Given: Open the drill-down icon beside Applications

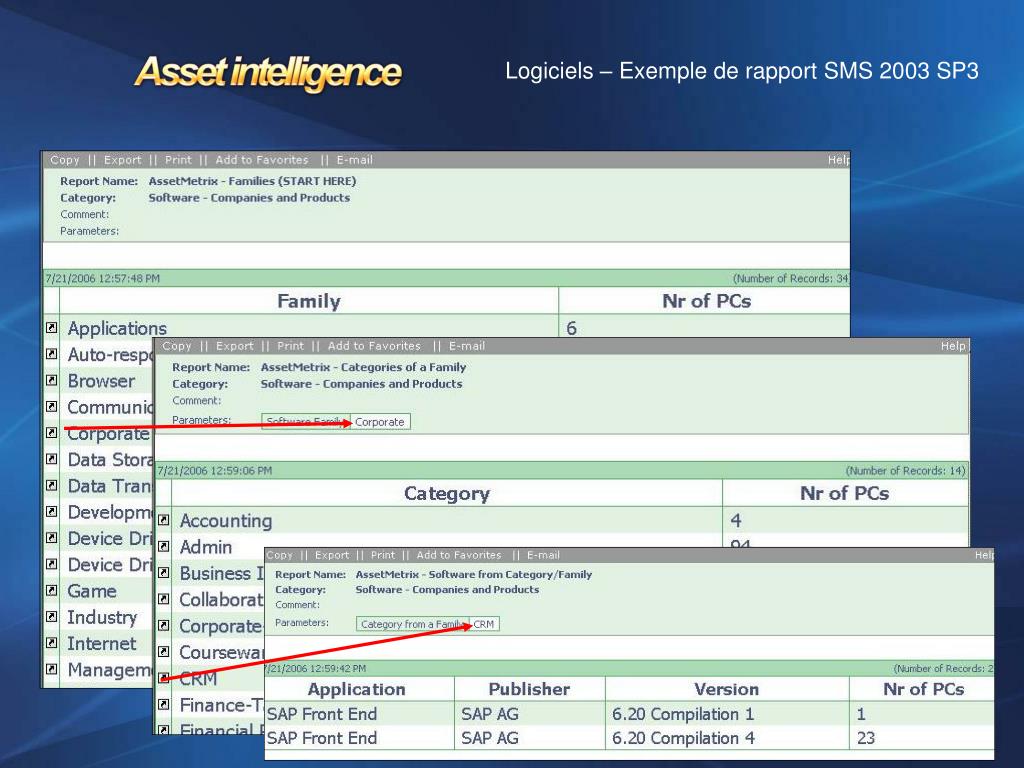Looking at the screenshot, I should (52, 328).
